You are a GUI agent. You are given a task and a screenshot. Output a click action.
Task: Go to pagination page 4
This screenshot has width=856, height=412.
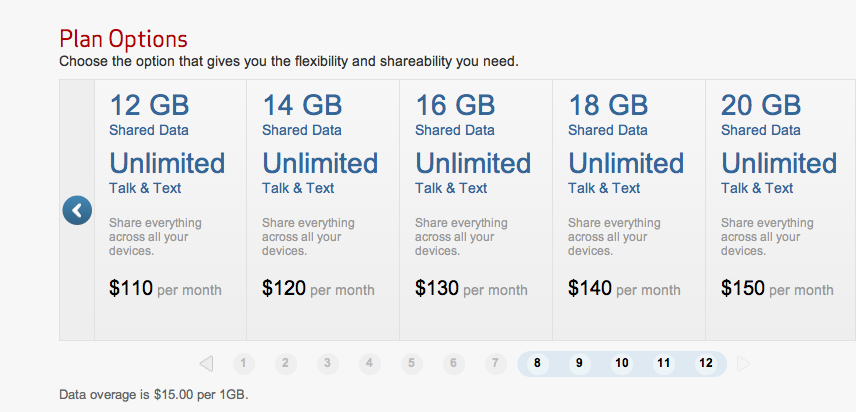pos(370,363)
